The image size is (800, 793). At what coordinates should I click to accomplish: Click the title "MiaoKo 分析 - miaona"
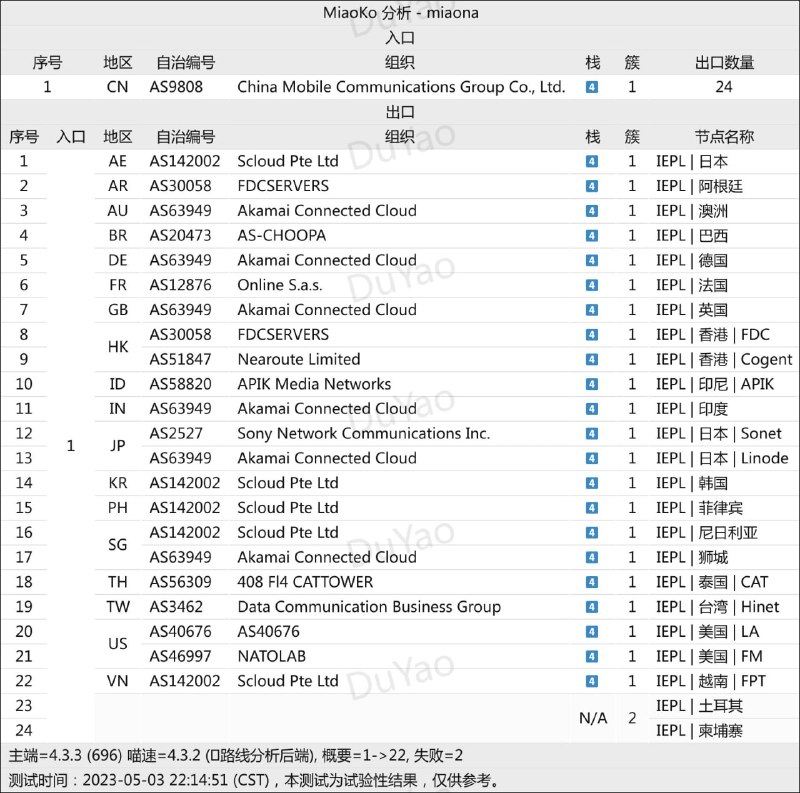click(401, 13)
